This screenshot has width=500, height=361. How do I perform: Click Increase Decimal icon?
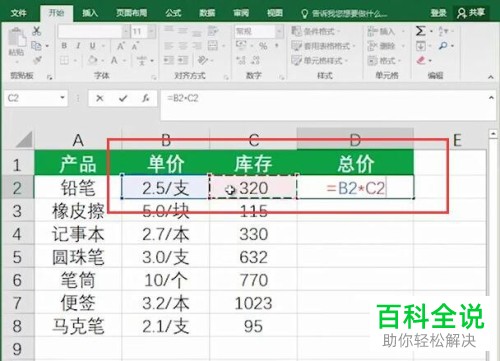tap(241, 60)
